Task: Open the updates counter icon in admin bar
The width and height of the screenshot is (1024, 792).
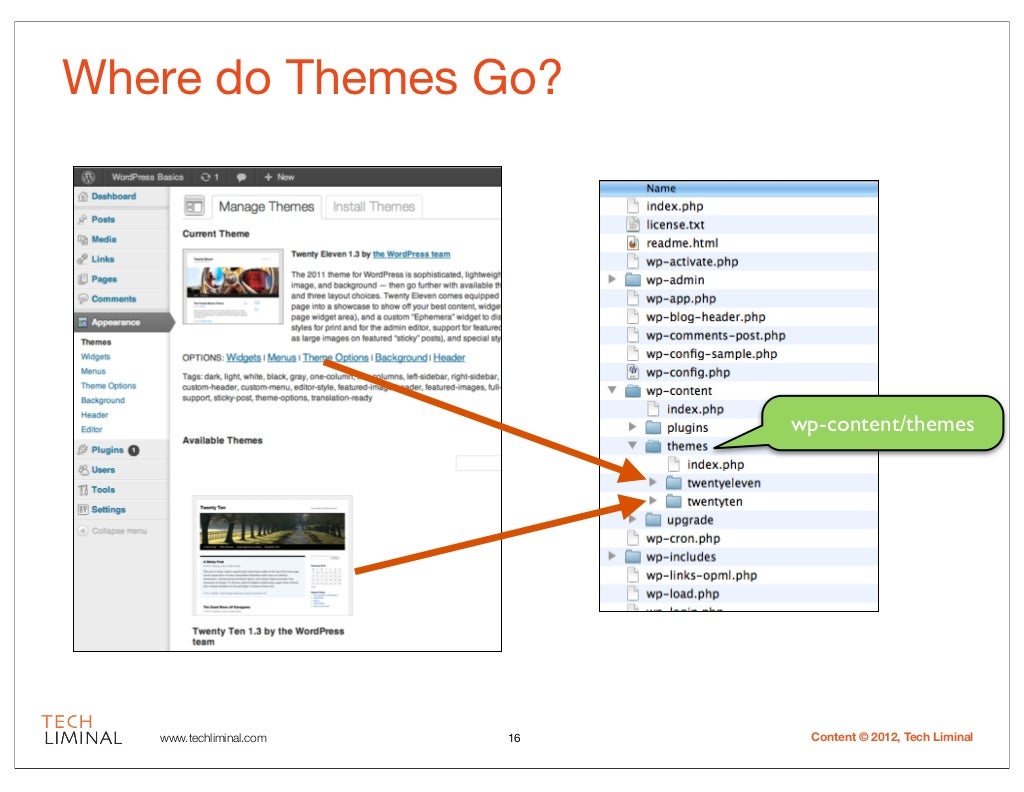Action: 210,177
